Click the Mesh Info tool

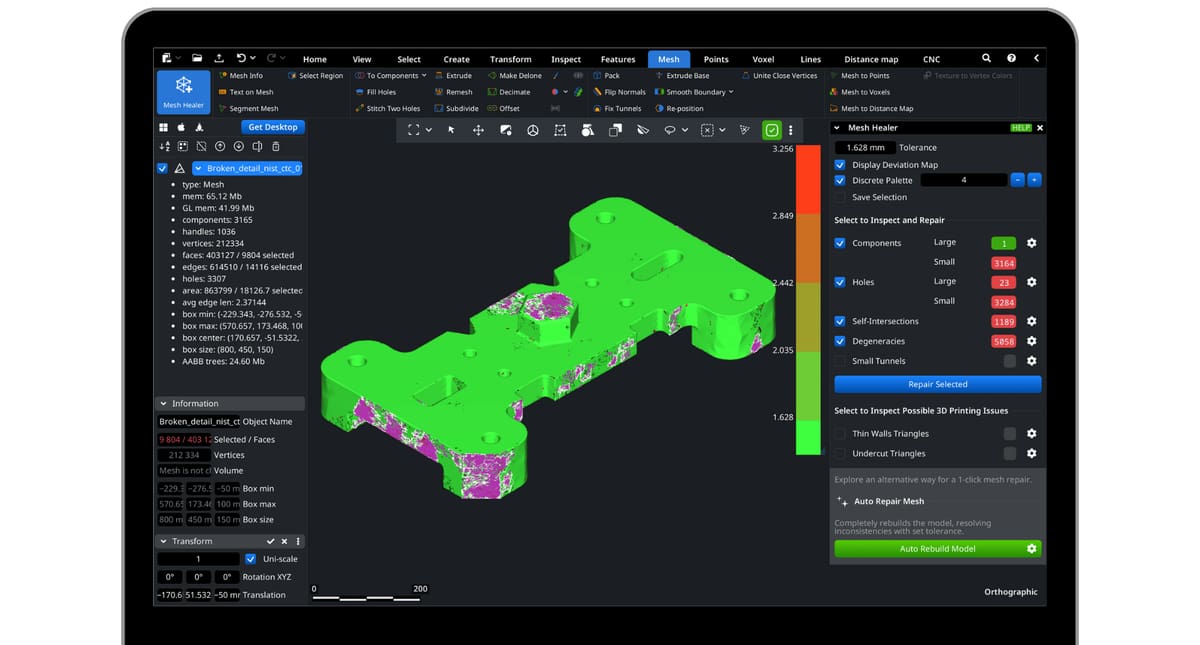click(x=240, y=76)
